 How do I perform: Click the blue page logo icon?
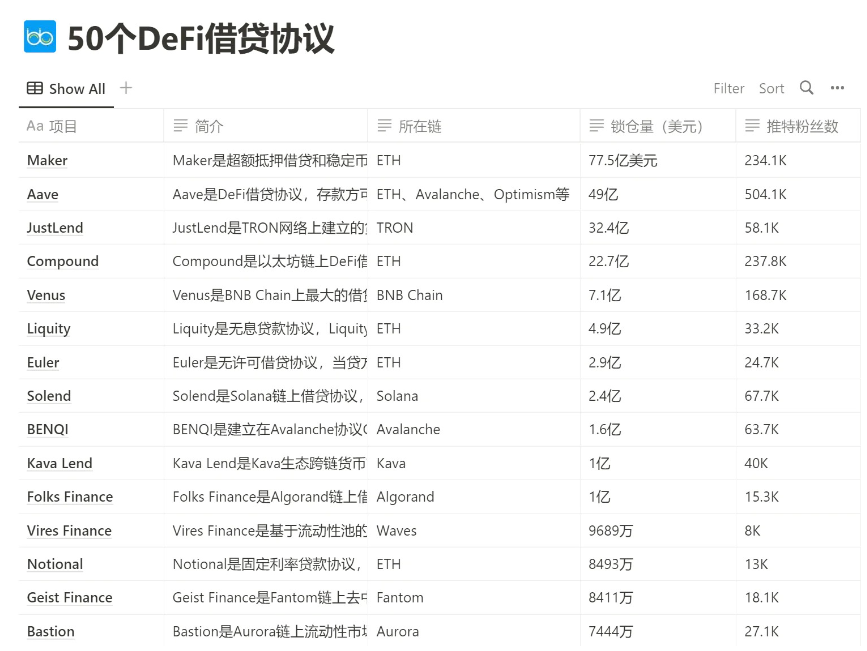point(40,37)
